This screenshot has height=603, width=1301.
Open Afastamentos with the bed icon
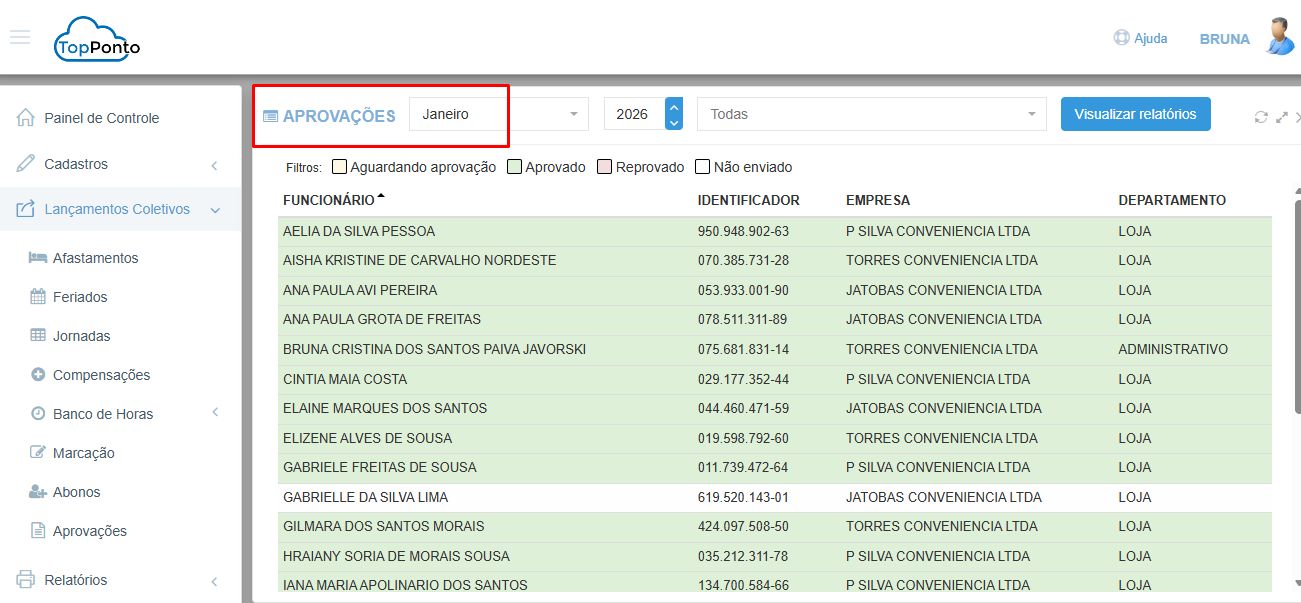pos(38,258)
